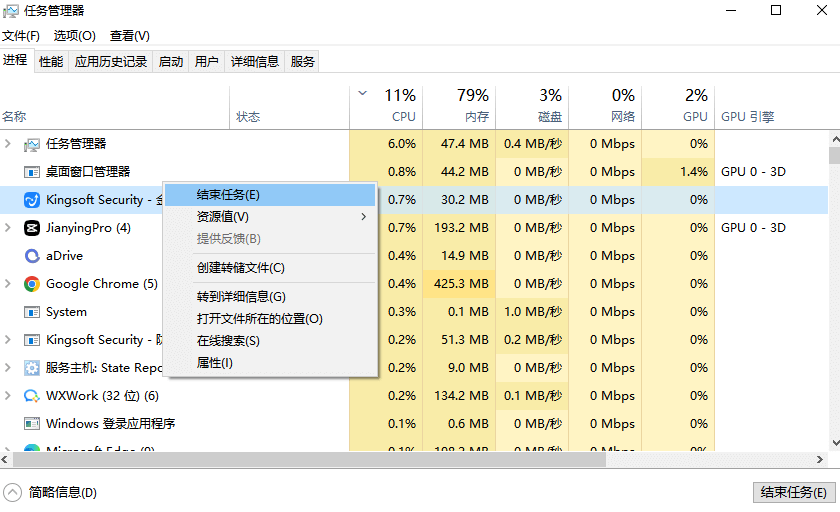
Task: Choose 在线搜索(S) in the context menu
Action: click(x=270, y=341)
